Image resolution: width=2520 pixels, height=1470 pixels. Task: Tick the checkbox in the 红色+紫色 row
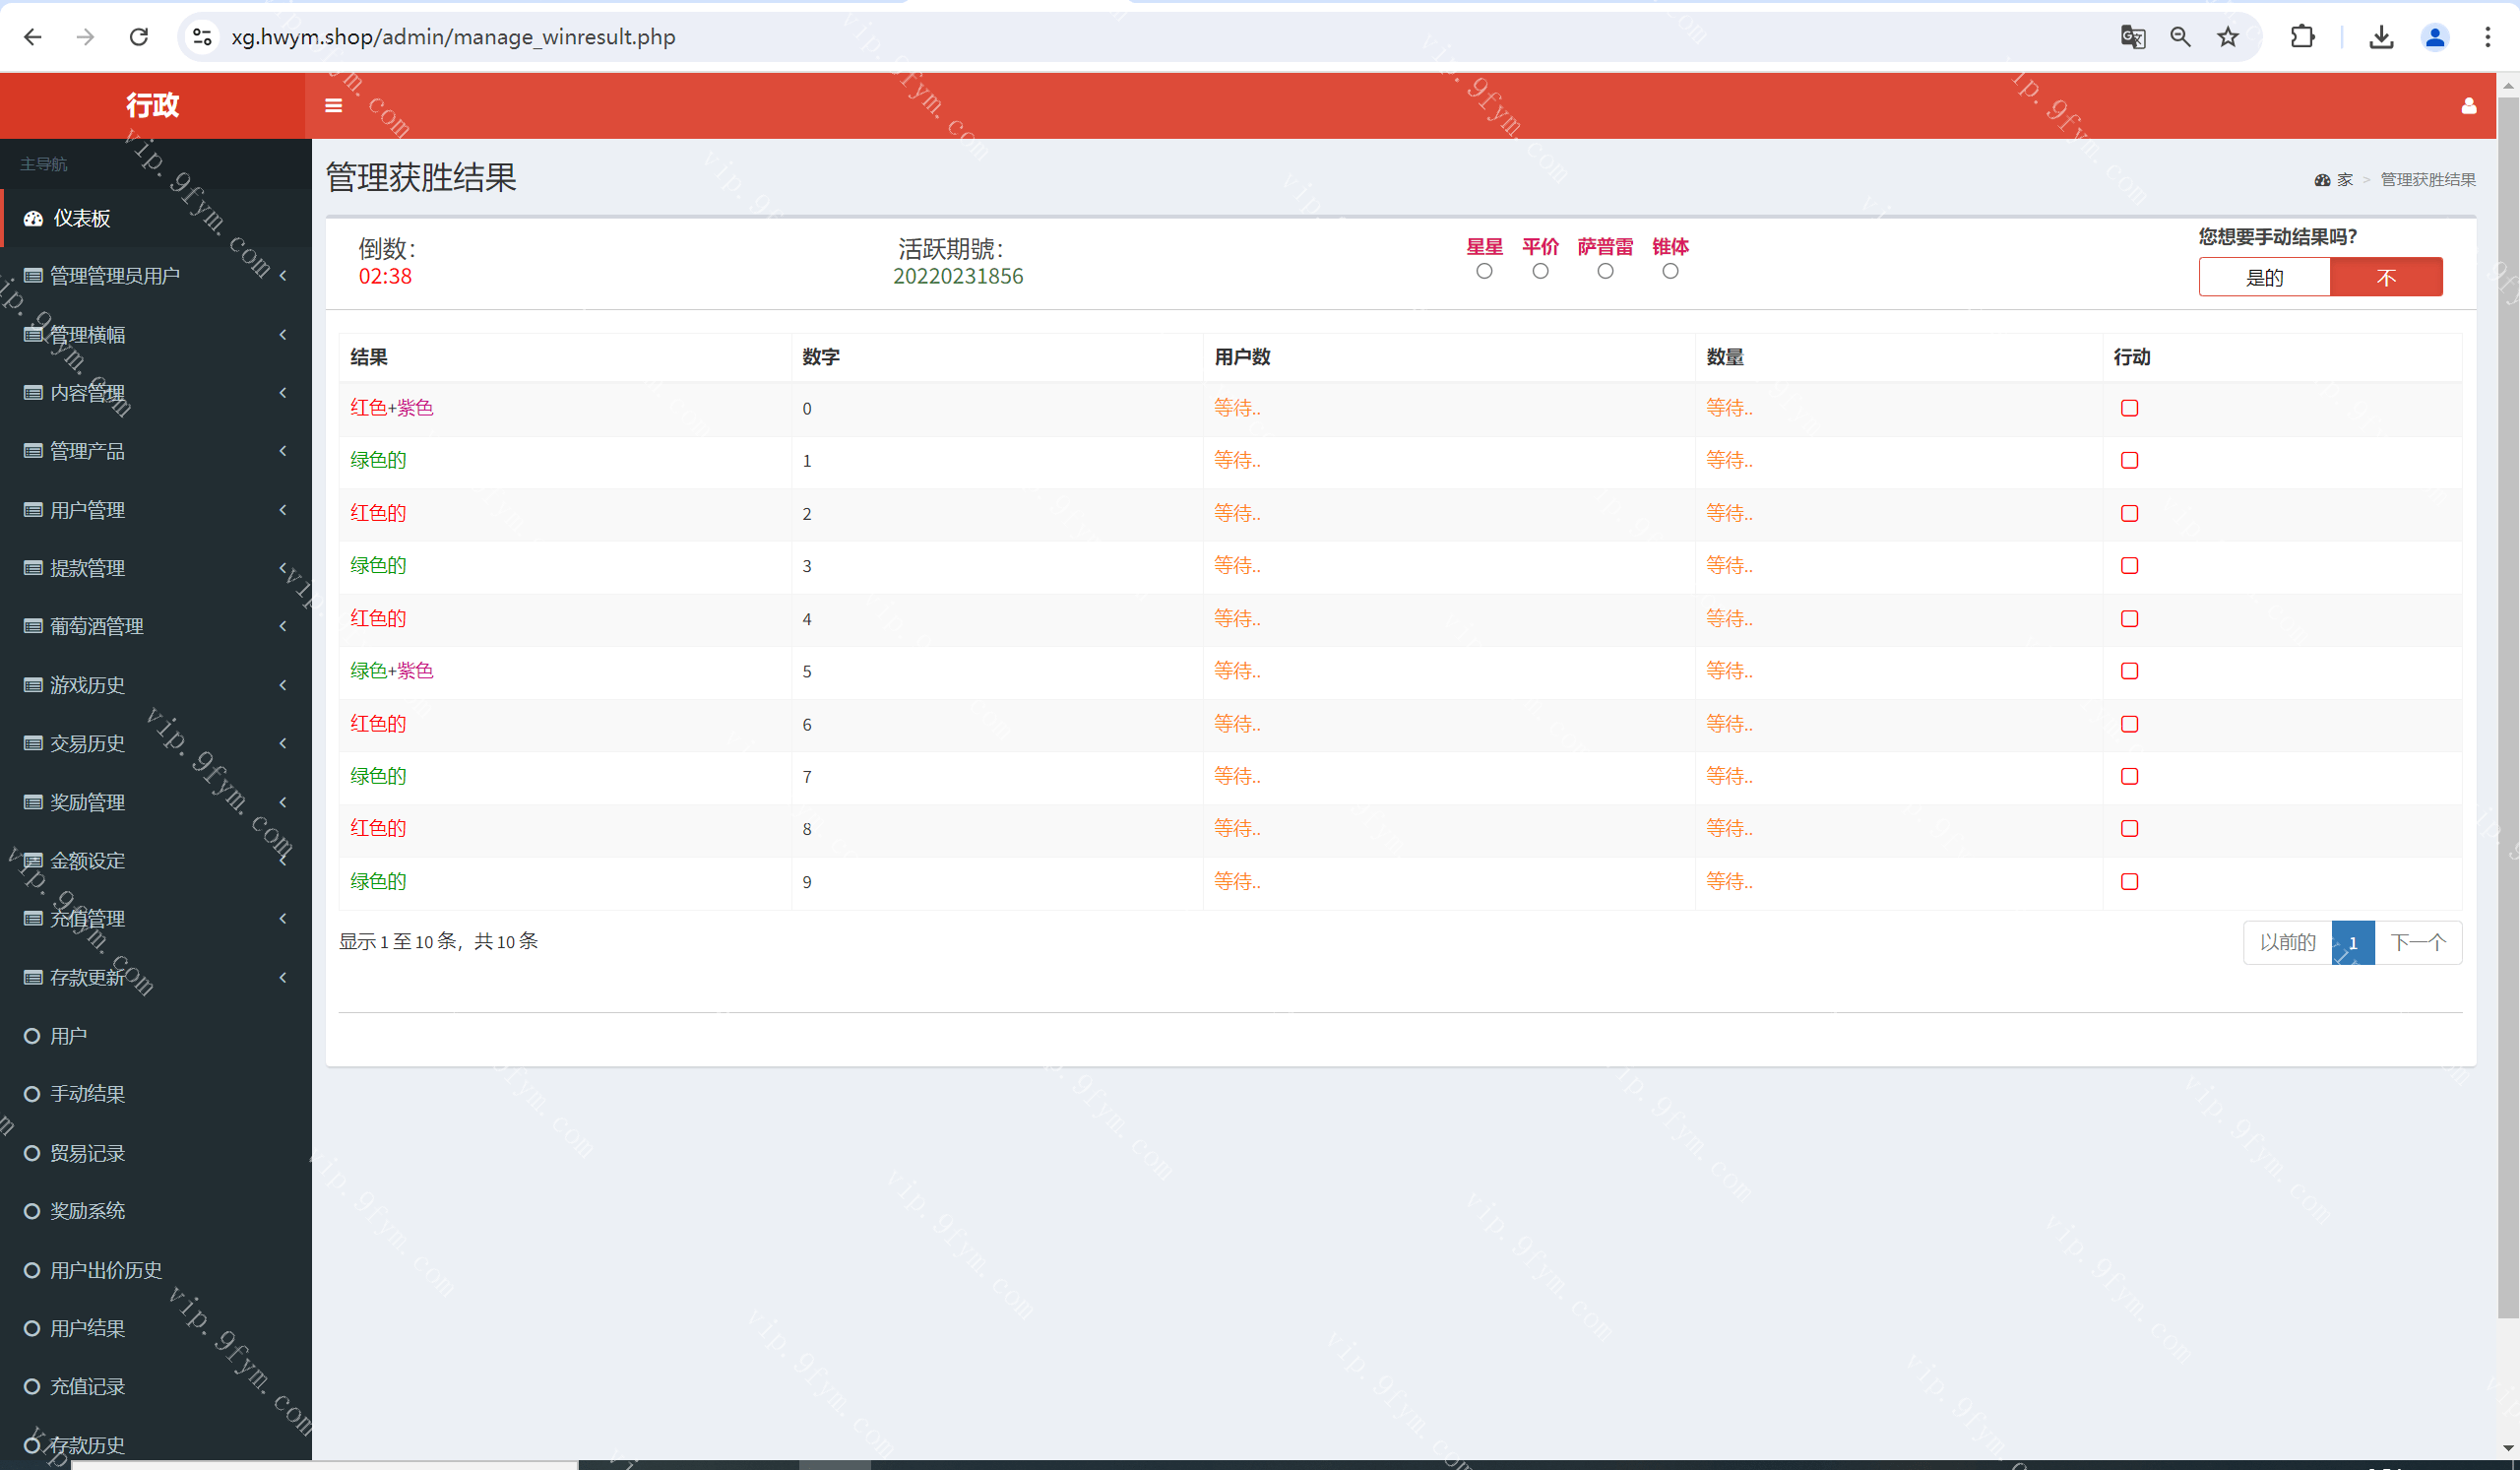pyautogui.click(x=2129, y=408)
